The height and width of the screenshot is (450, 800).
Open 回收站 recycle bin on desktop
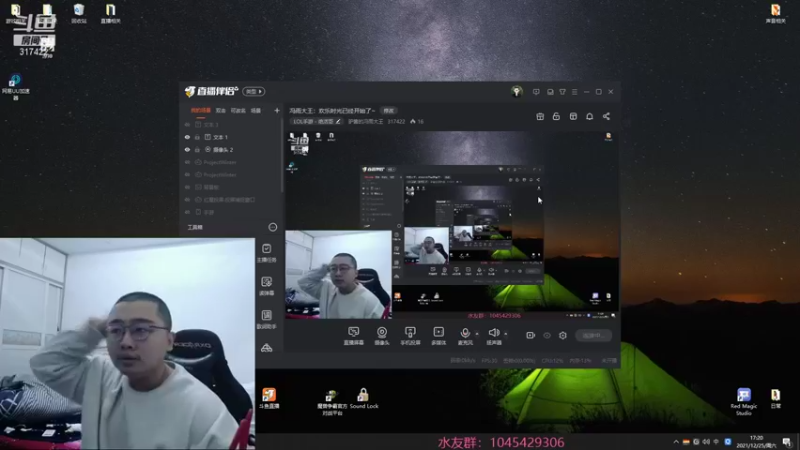(x=79, y=14)
